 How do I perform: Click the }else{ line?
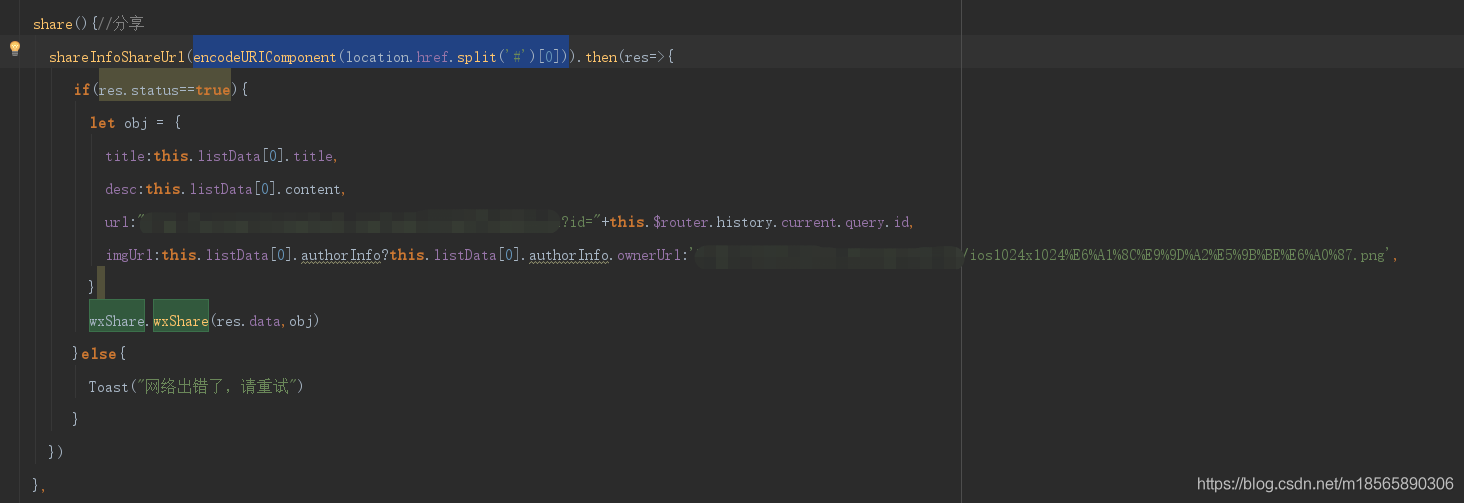(99, 353)
